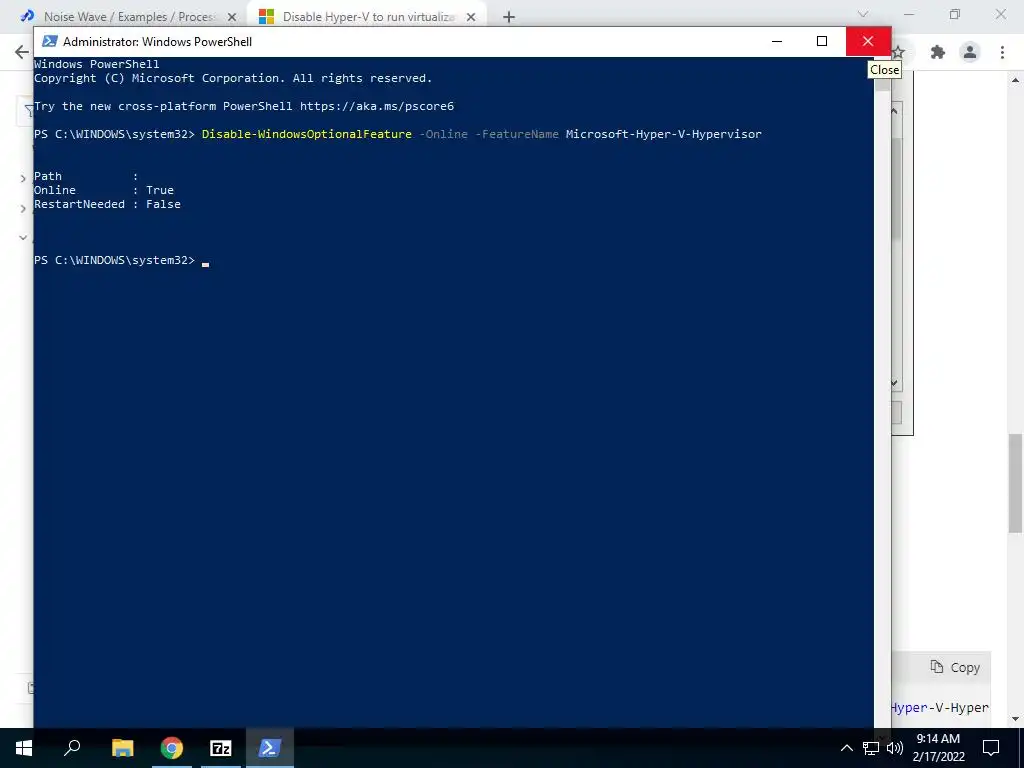This screenshot has height=768, width=1024.
Task: Open Chrome profile avatar
Action: click(970, 52)
